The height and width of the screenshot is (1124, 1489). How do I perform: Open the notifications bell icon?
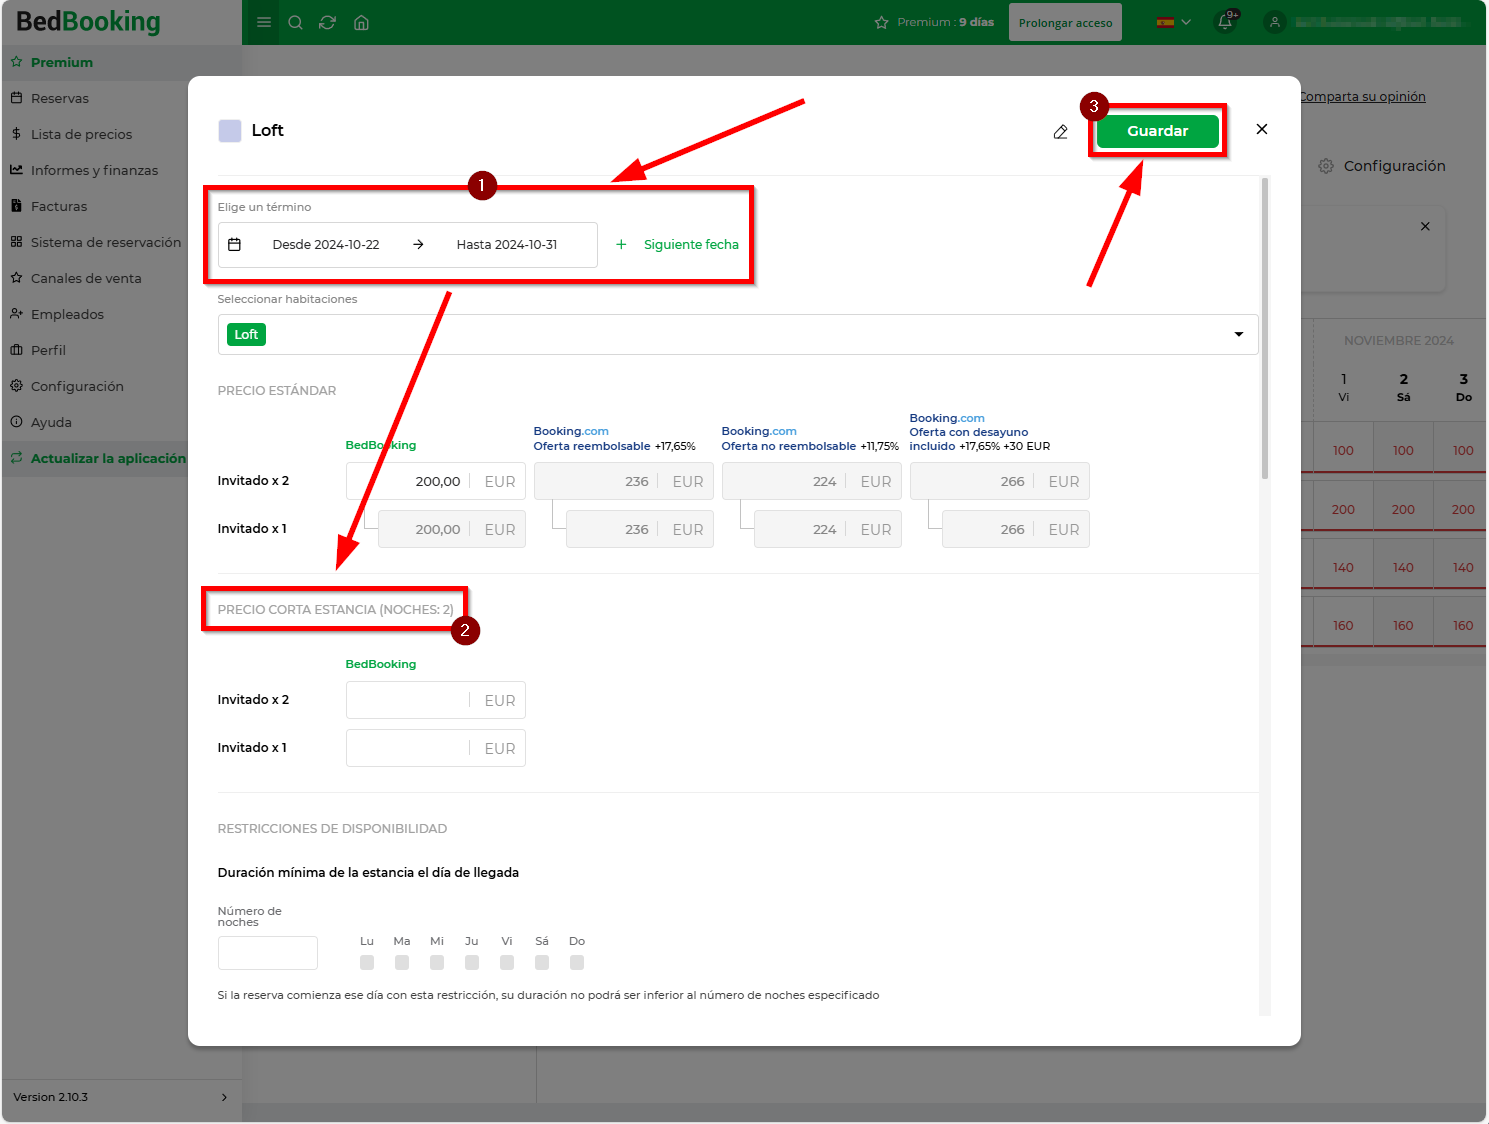pyautogui.click(x=1225, y=21)
